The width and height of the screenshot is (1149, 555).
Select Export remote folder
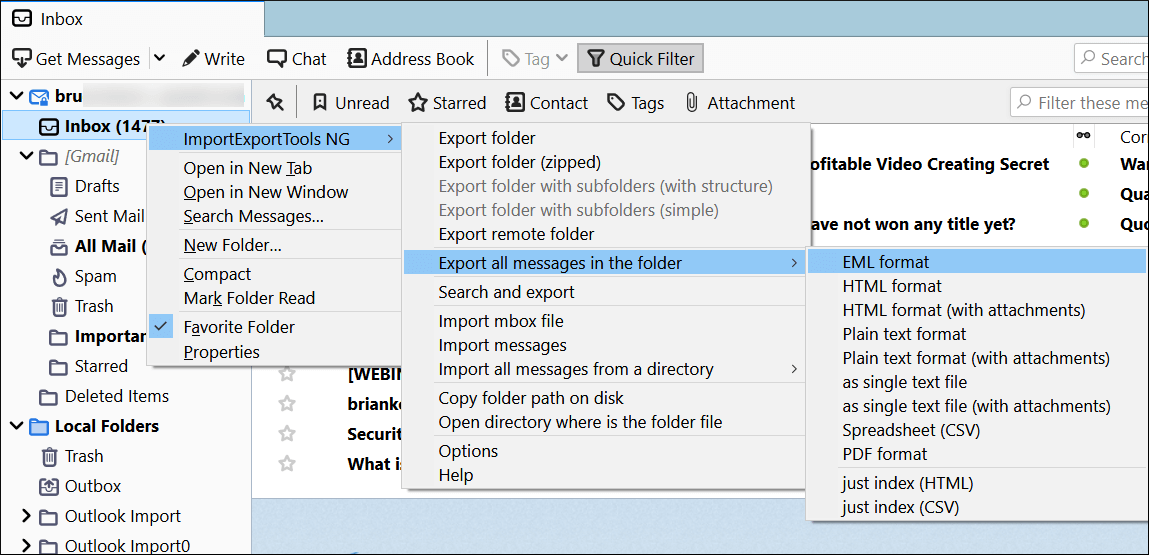pos(516,235)
